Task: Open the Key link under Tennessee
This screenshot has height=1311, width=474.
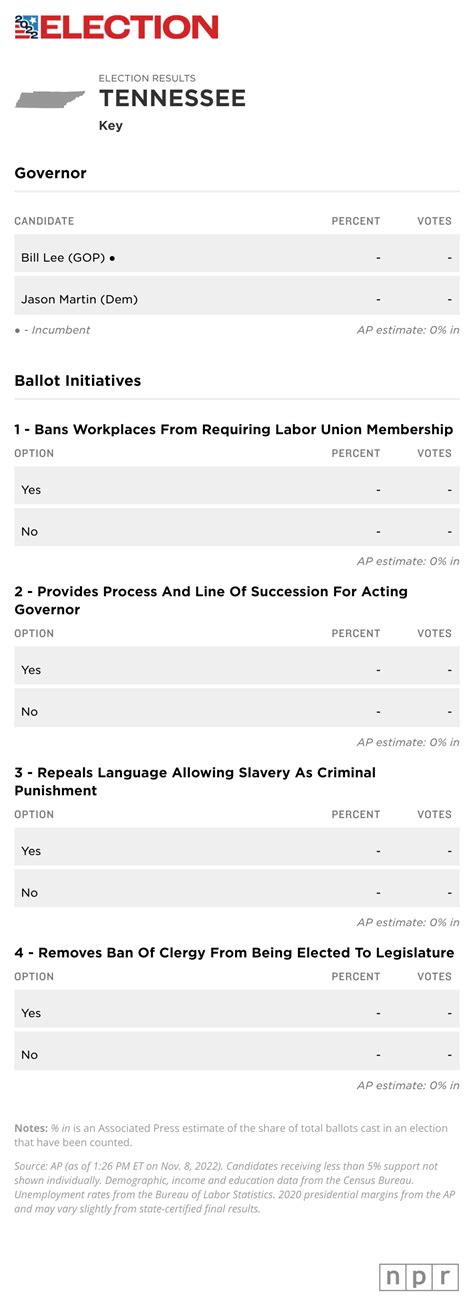Action: 110,126
